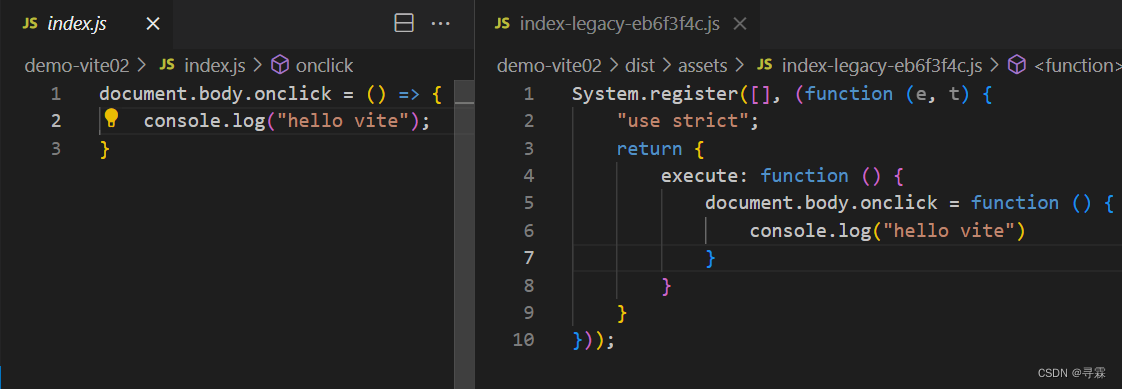Click the split editor layout icon
The width and height of the screenshot is (1122, 389).
tap(404, 24)
